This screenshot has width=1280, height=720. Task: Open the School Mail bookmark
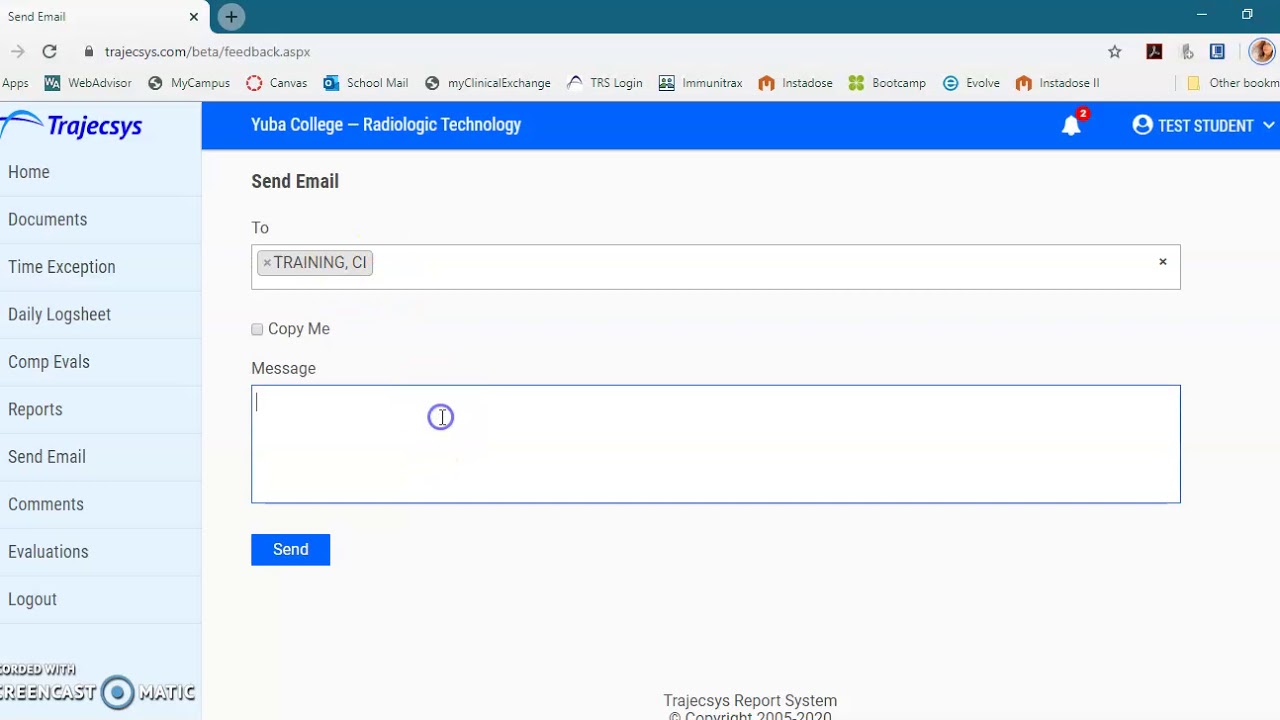tap(366, 83)
